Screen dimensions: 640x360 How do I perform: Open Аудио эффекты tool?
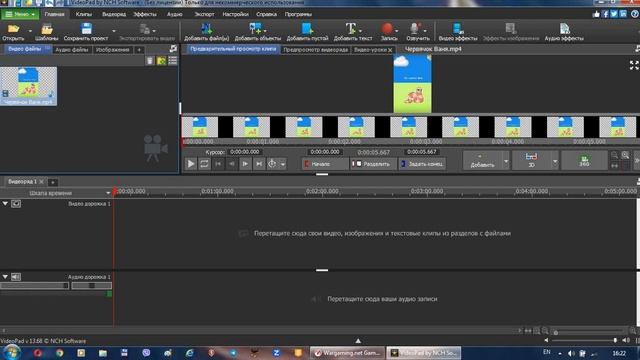tap(564, 32)
